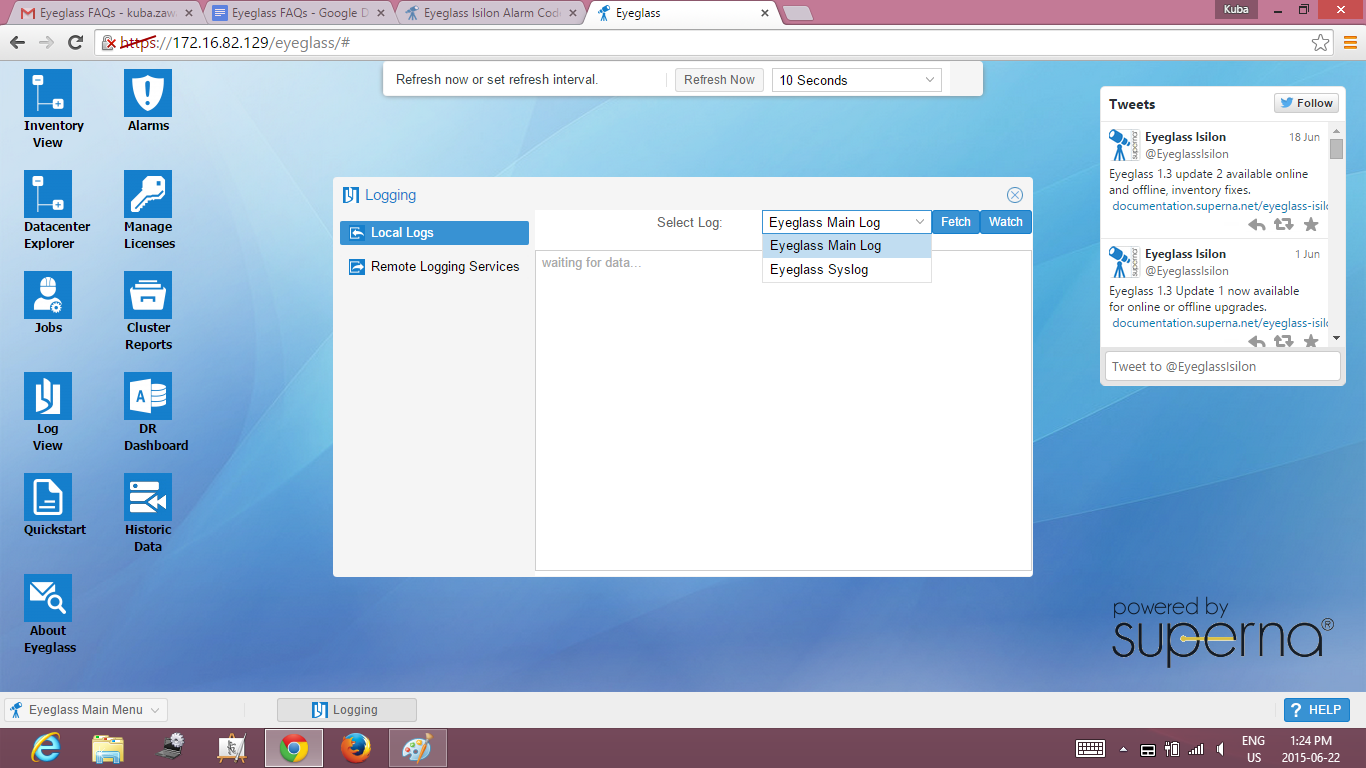Open the Quickstart document icon
Screen dimensions: 1366x768
pyautogui.click(x=48, y=497)
